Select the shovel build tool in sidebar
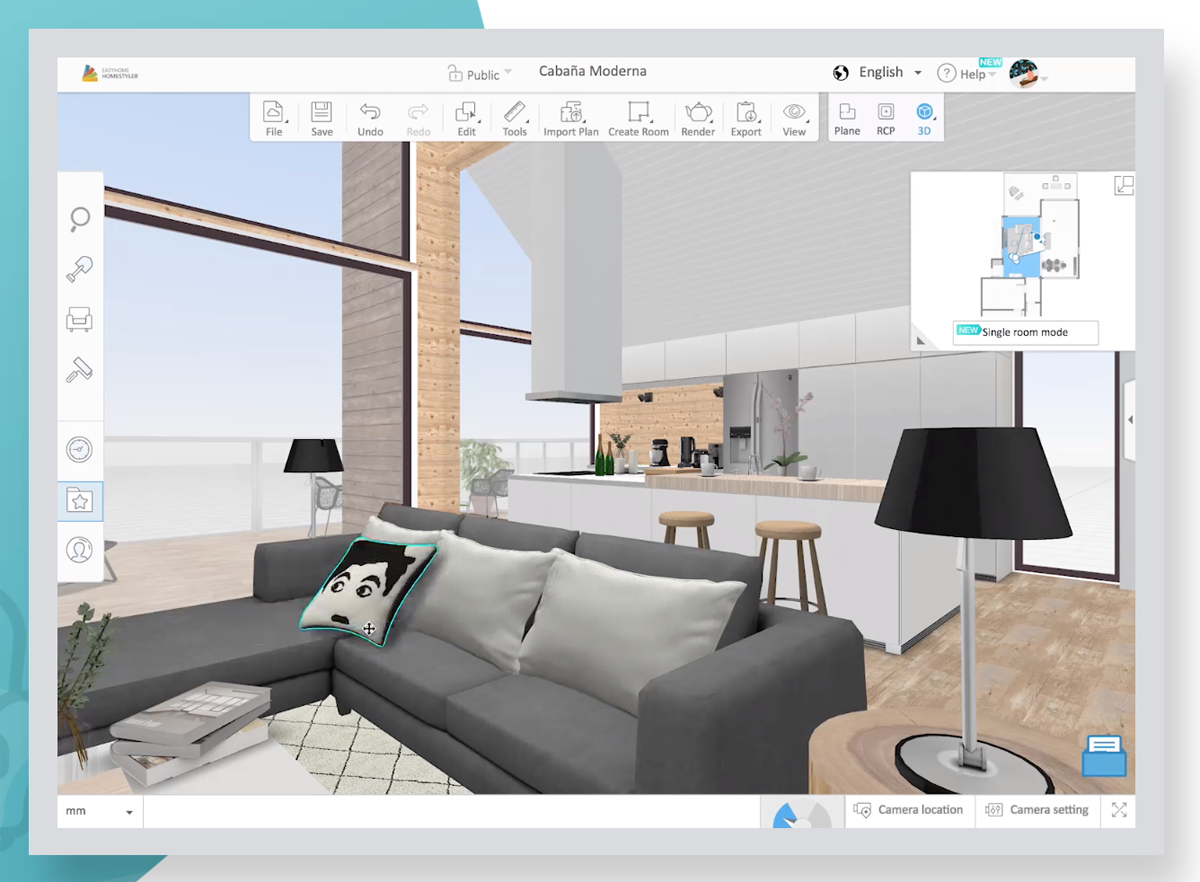1200x882 pixels. pos(80,269)
